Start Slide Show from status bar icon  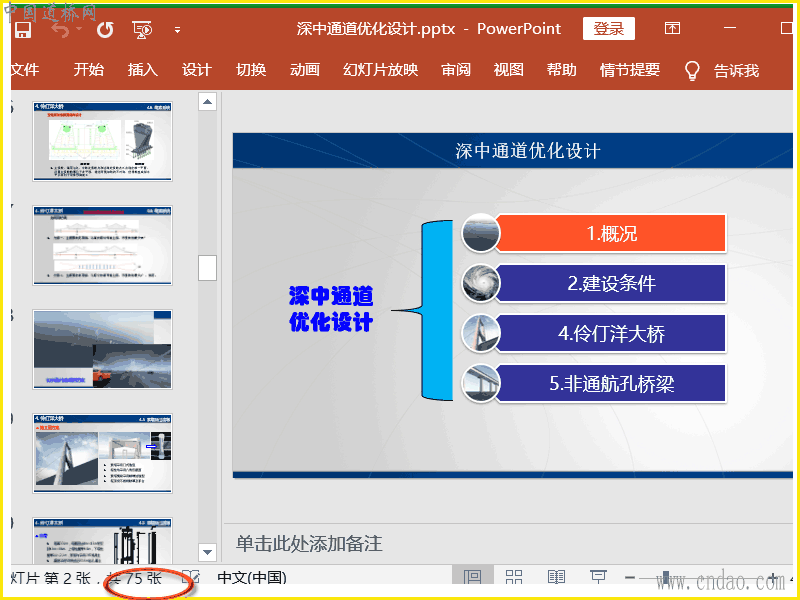coord(597,577)
